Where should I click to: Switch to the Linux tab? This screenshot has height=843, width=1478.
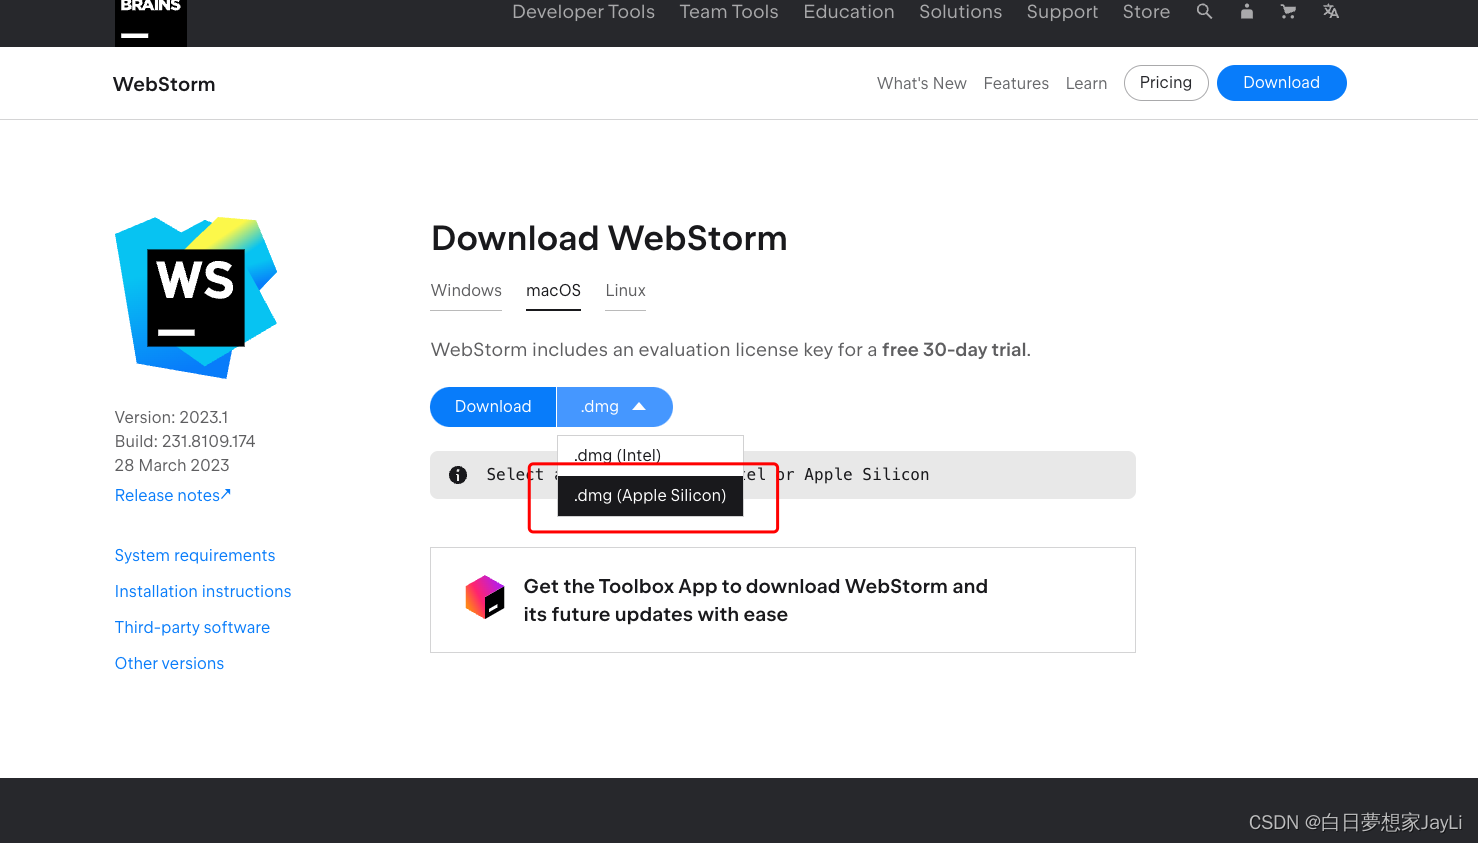[626, 291]
